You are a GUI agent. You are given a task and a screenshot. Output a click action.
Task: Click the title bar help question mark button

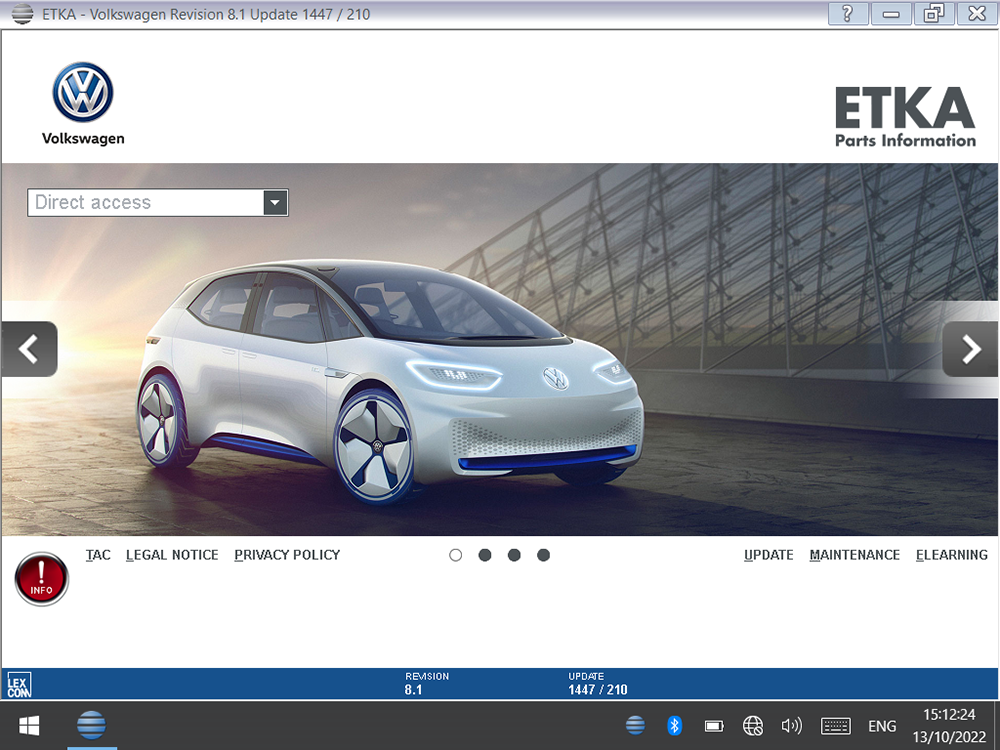coord(848,14)
